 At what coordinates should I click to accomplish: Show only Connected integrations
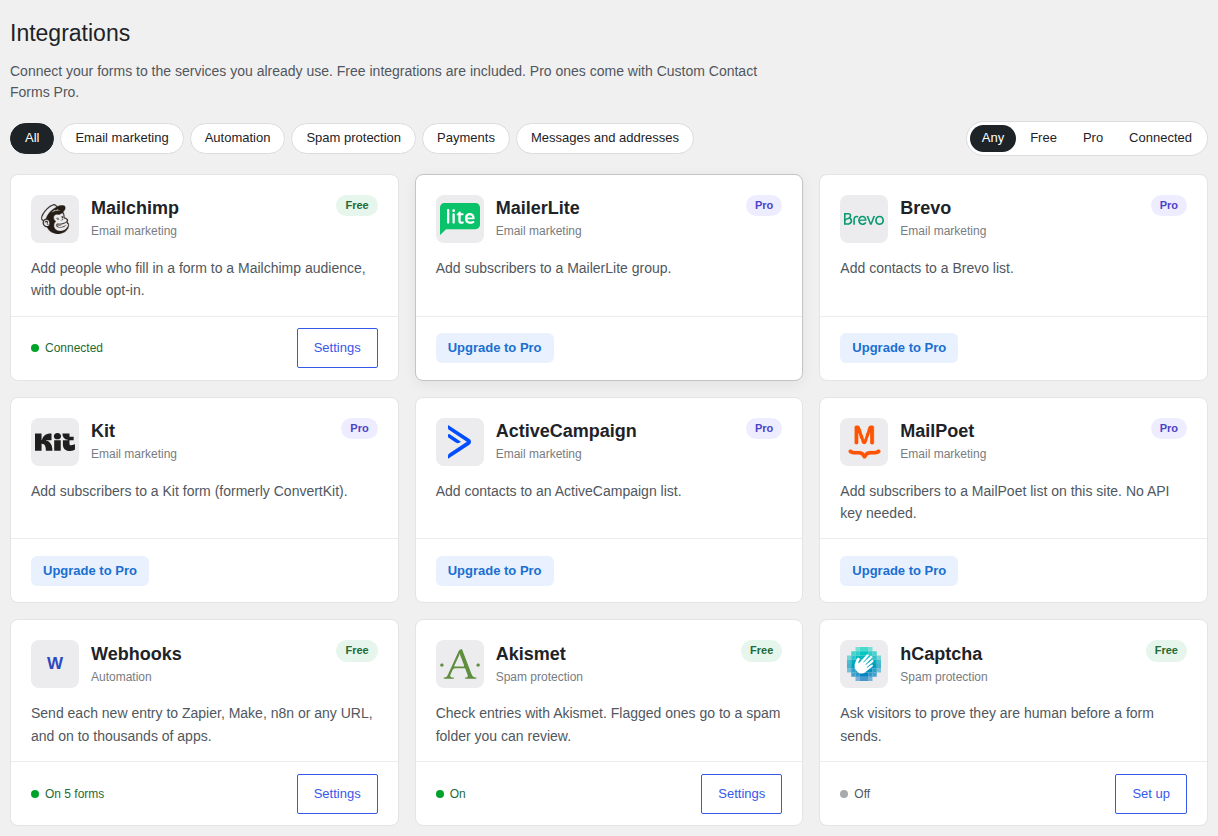(x=1160, y=138)
